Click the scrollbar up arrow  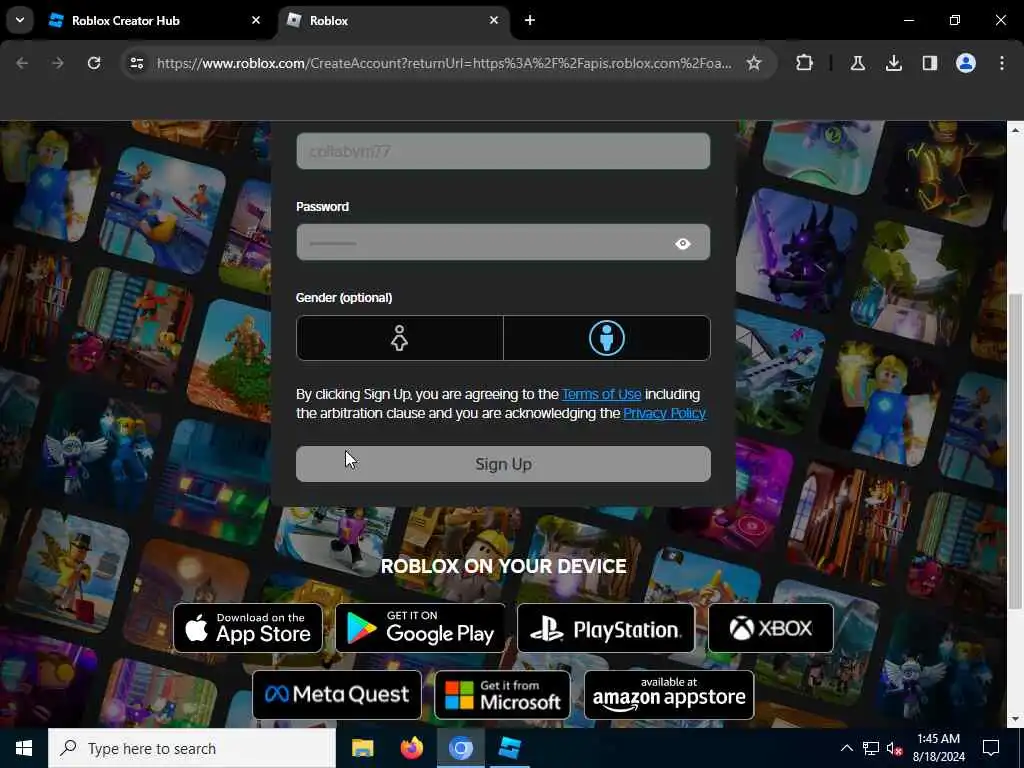[x=1015, y=130]
